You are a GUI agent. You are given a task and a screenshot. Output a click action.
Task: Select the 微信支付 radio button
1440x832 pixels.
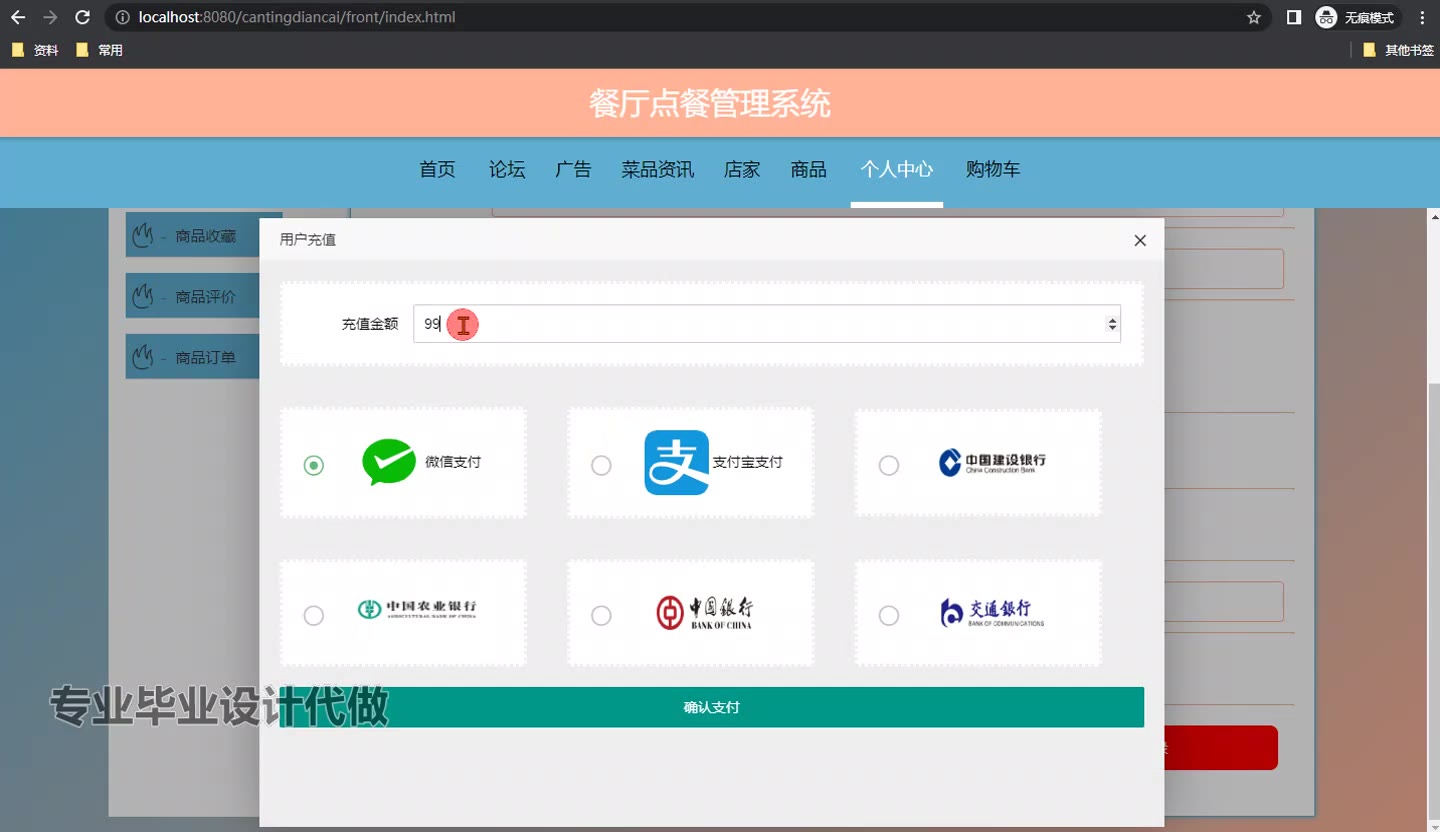pyautogui.click(x=314, y=465)
